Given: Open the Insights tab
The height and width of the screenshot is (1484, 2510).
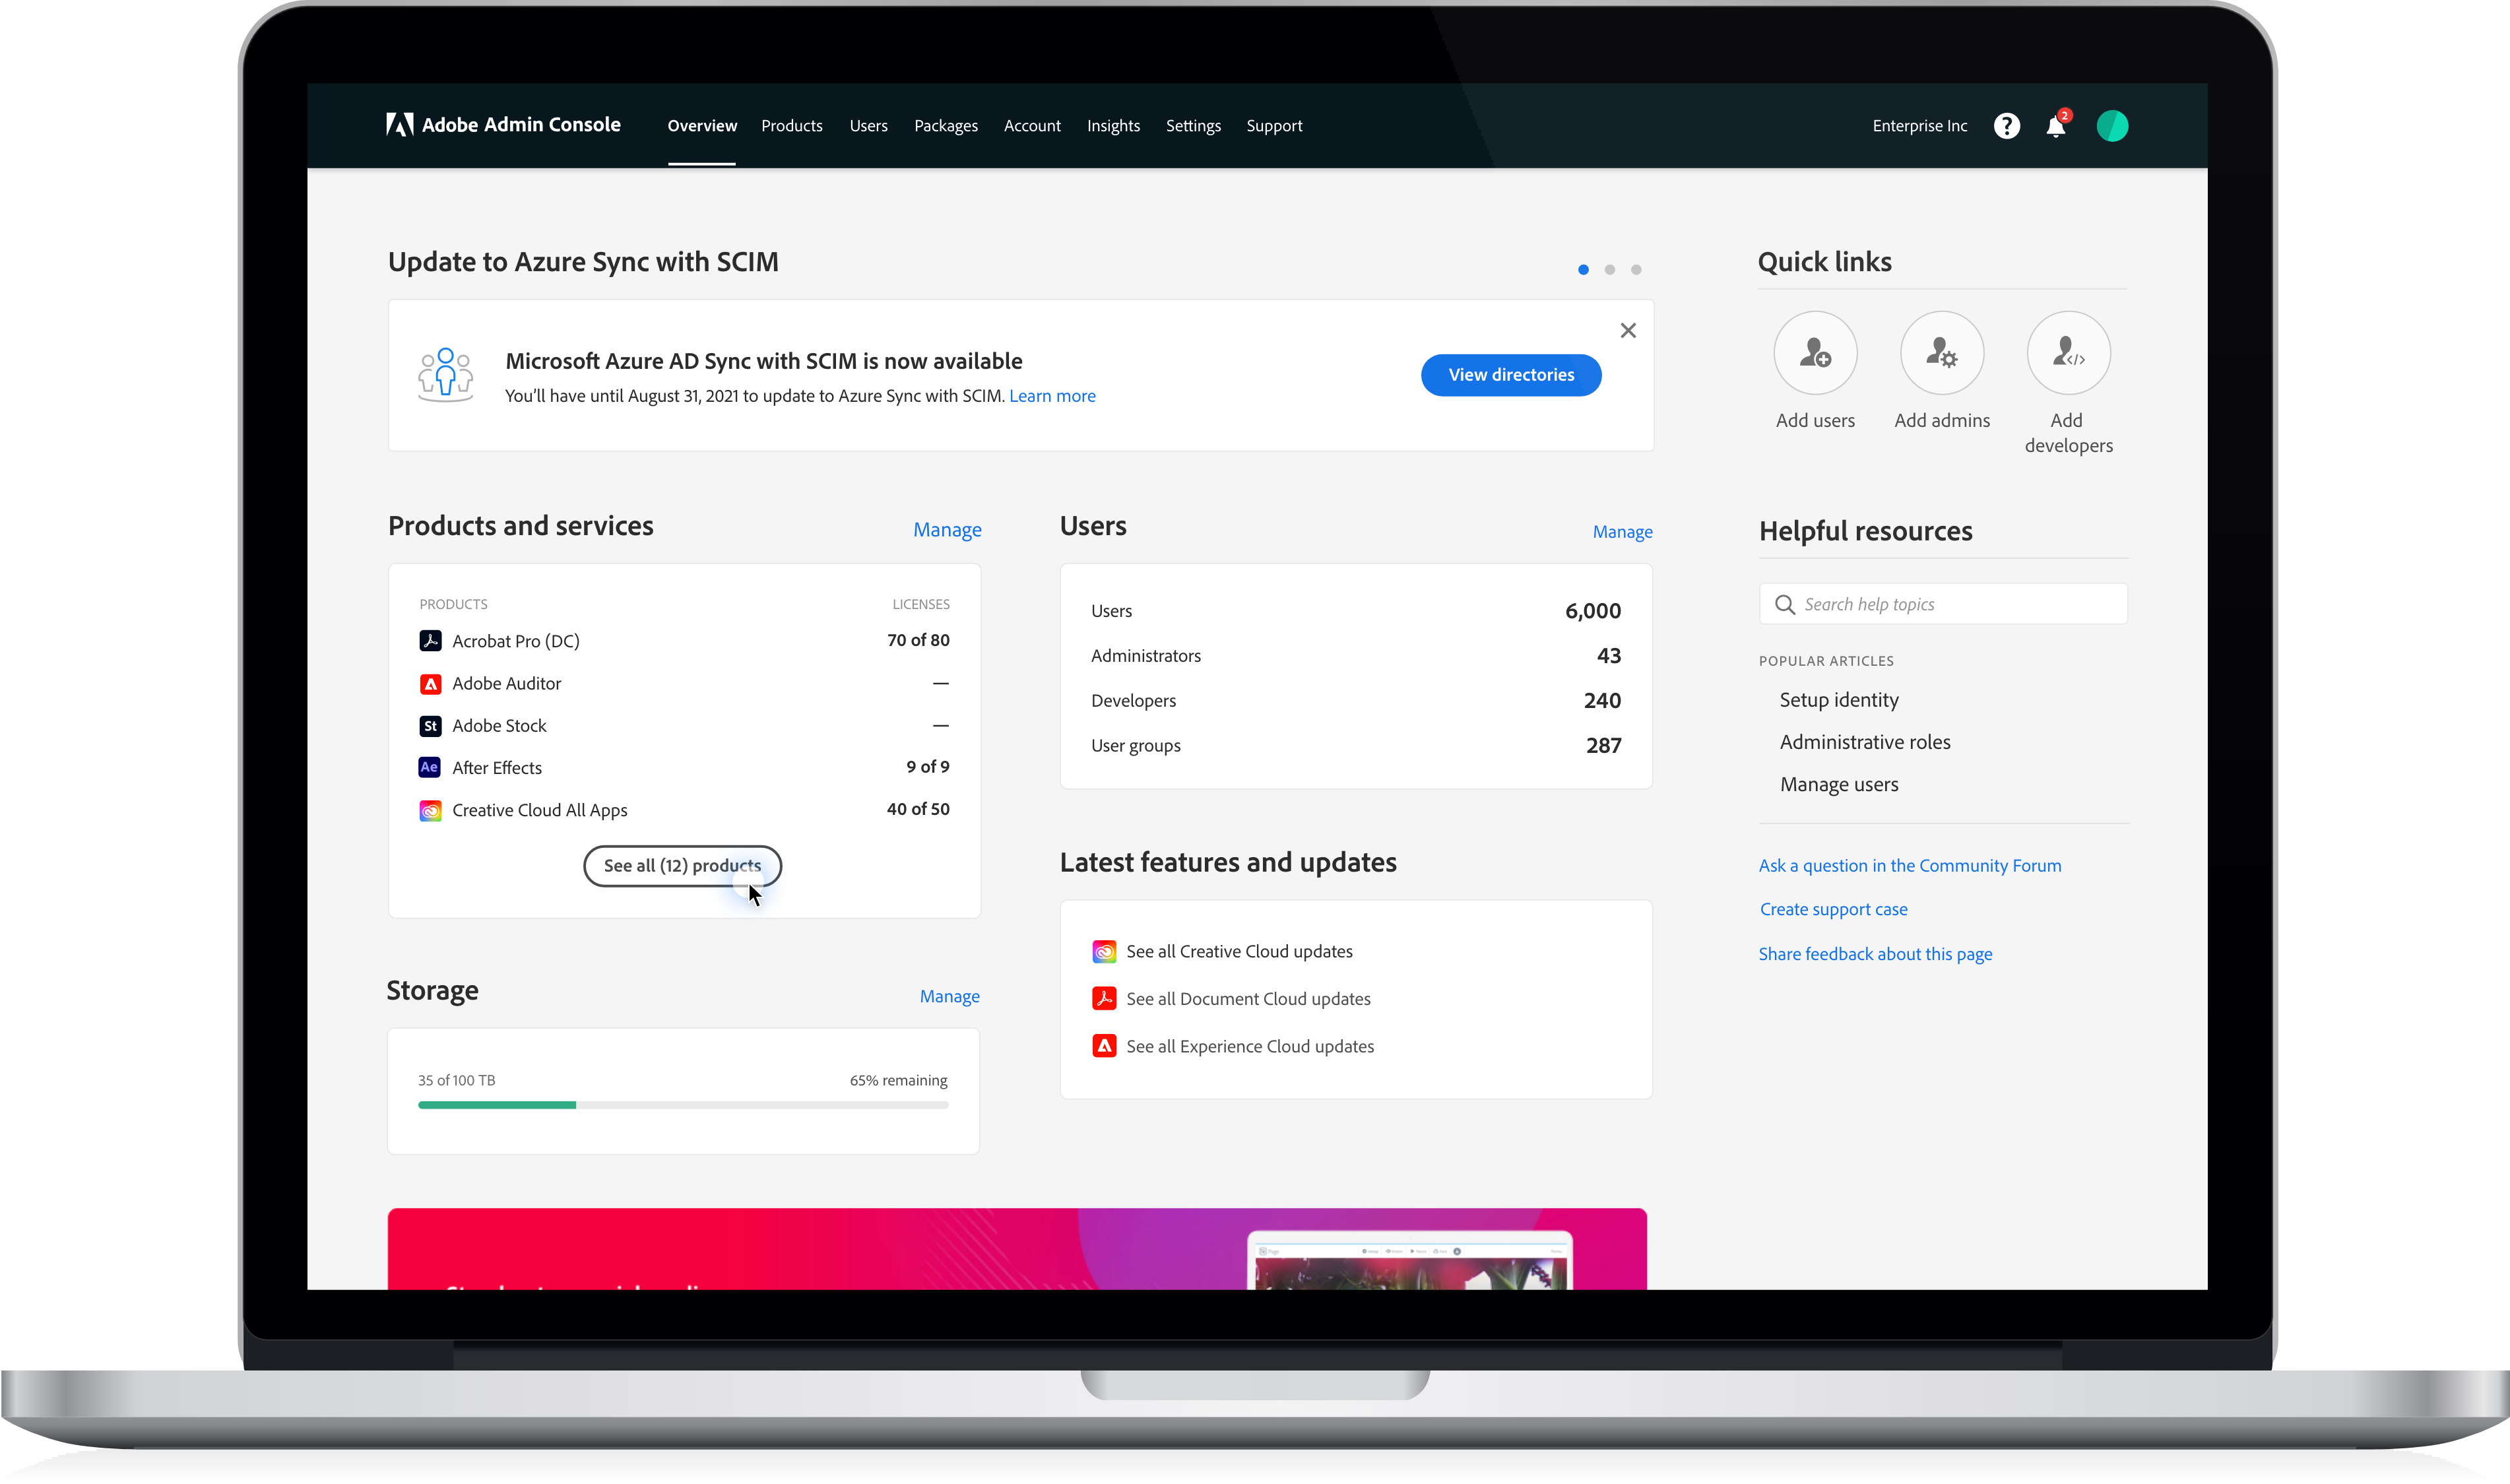Looking at the screenshot, I should [1113, 126].
